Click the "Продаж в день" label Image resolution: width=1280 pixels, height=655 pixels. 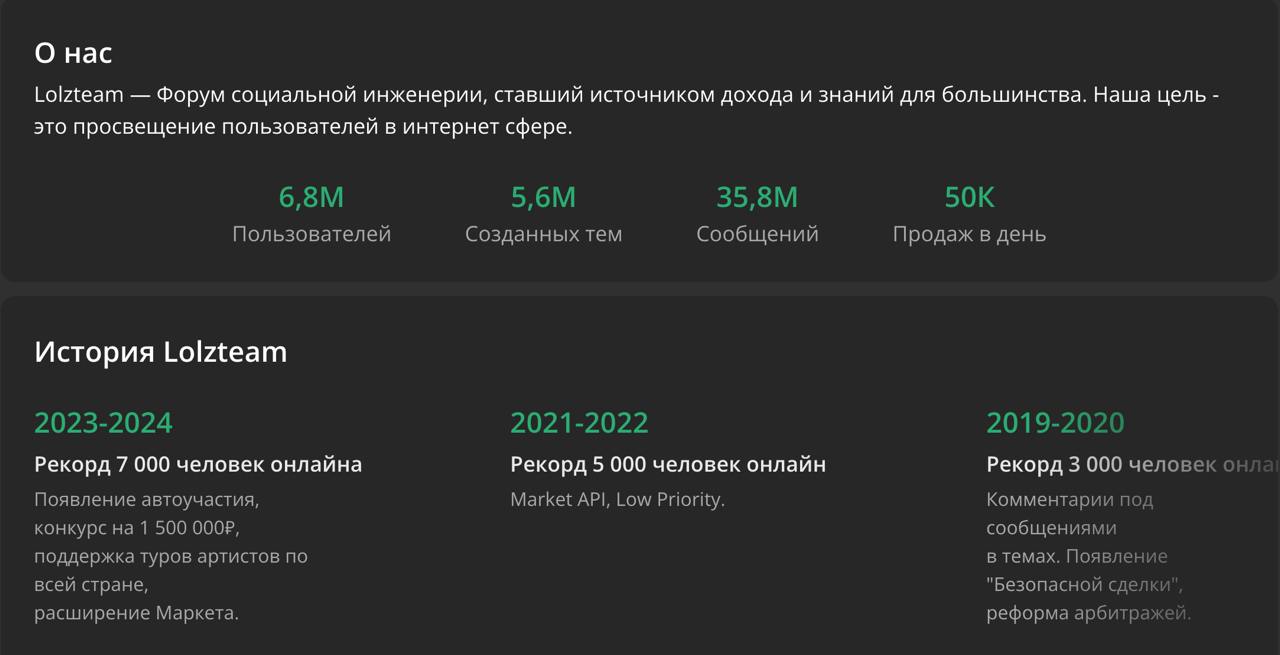point(969,234)
